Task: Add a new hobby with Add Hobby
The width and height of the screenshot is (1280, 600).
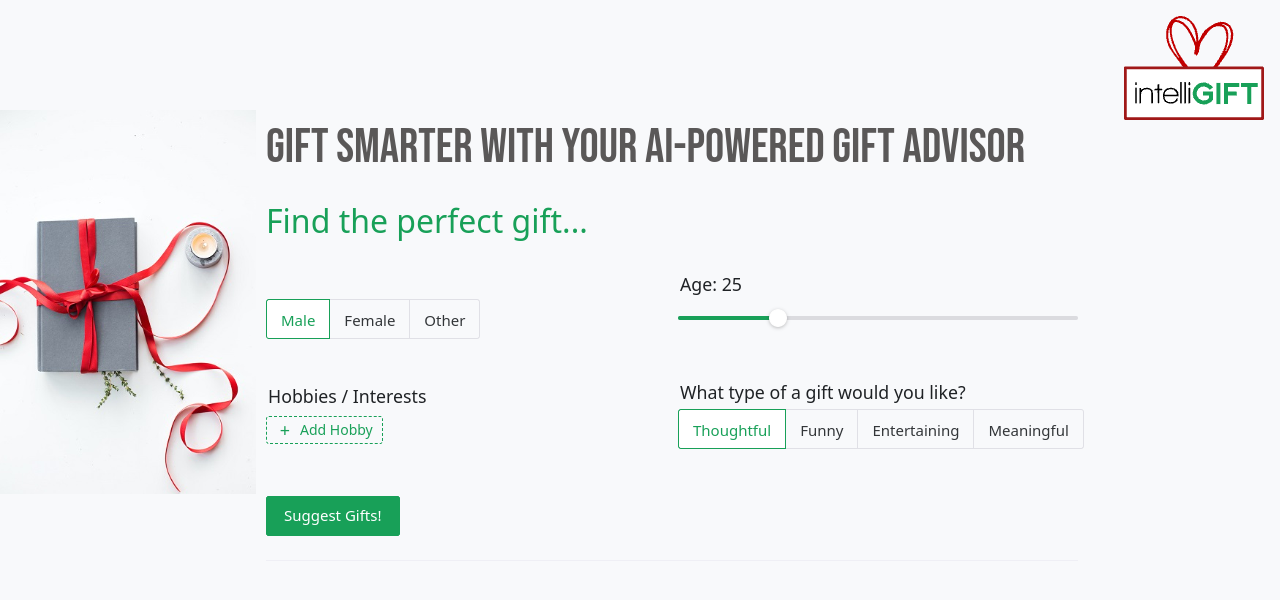Action: 325,430
